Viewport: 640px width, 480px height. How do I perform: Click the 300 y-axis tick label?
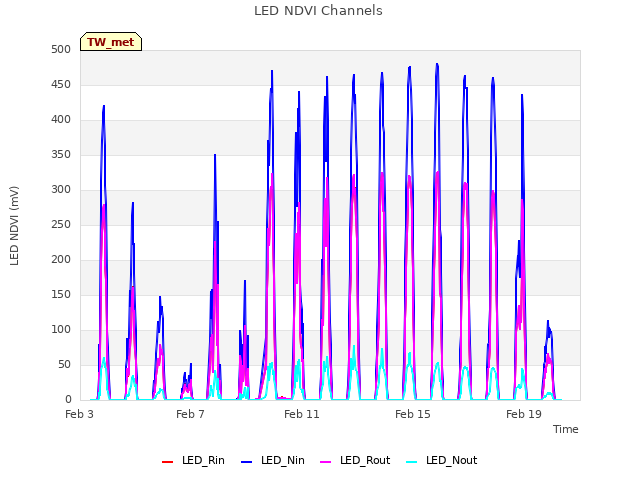[61, 190]
